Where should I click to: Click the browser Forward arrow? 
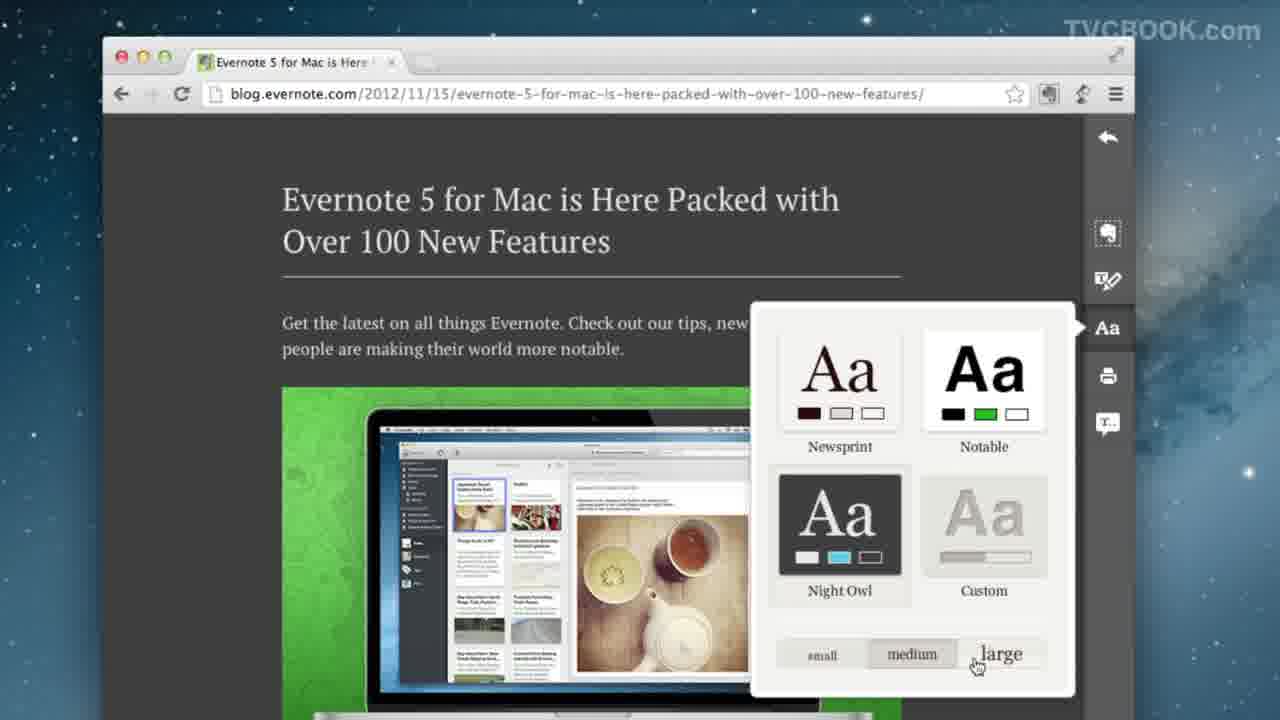[152, 94]
